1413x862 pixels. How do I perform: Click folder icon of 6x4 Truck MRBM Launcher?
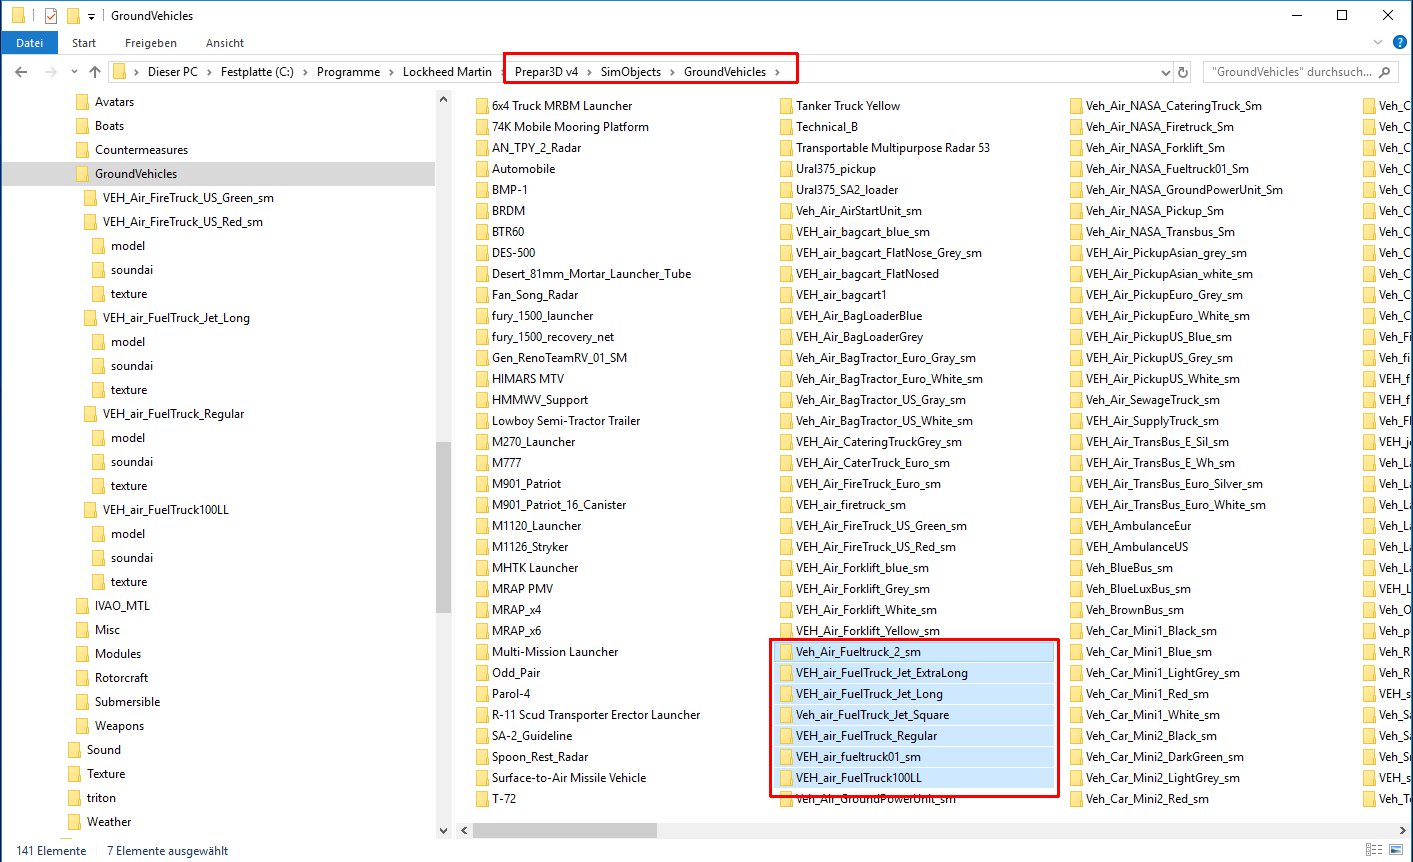482,106
